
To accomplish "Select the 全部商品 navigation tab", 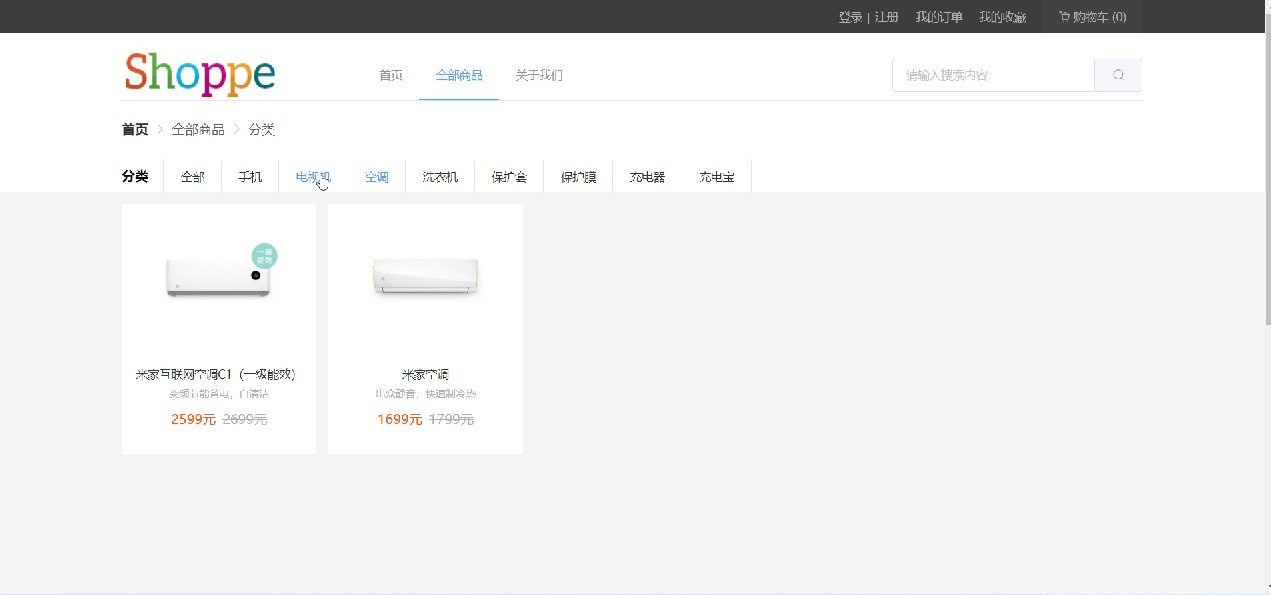I will (459, 75).
